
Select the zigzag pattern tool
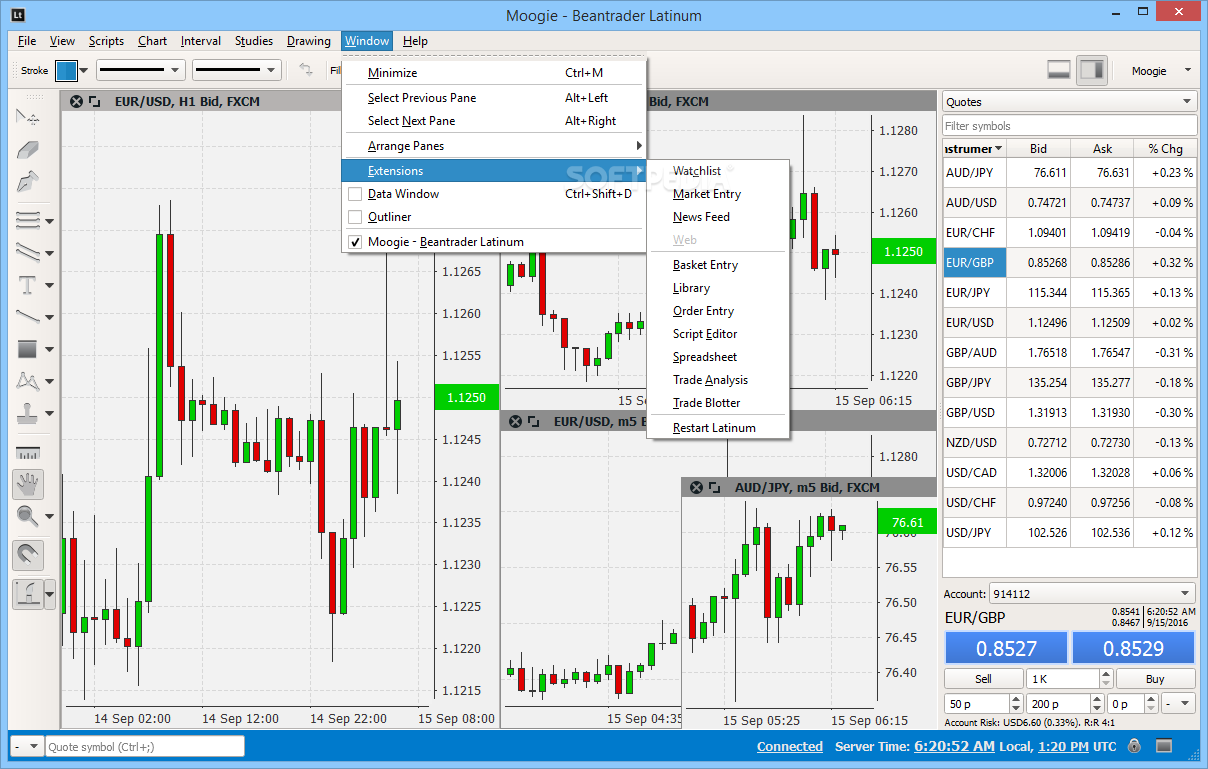click(x=28, y=381)
